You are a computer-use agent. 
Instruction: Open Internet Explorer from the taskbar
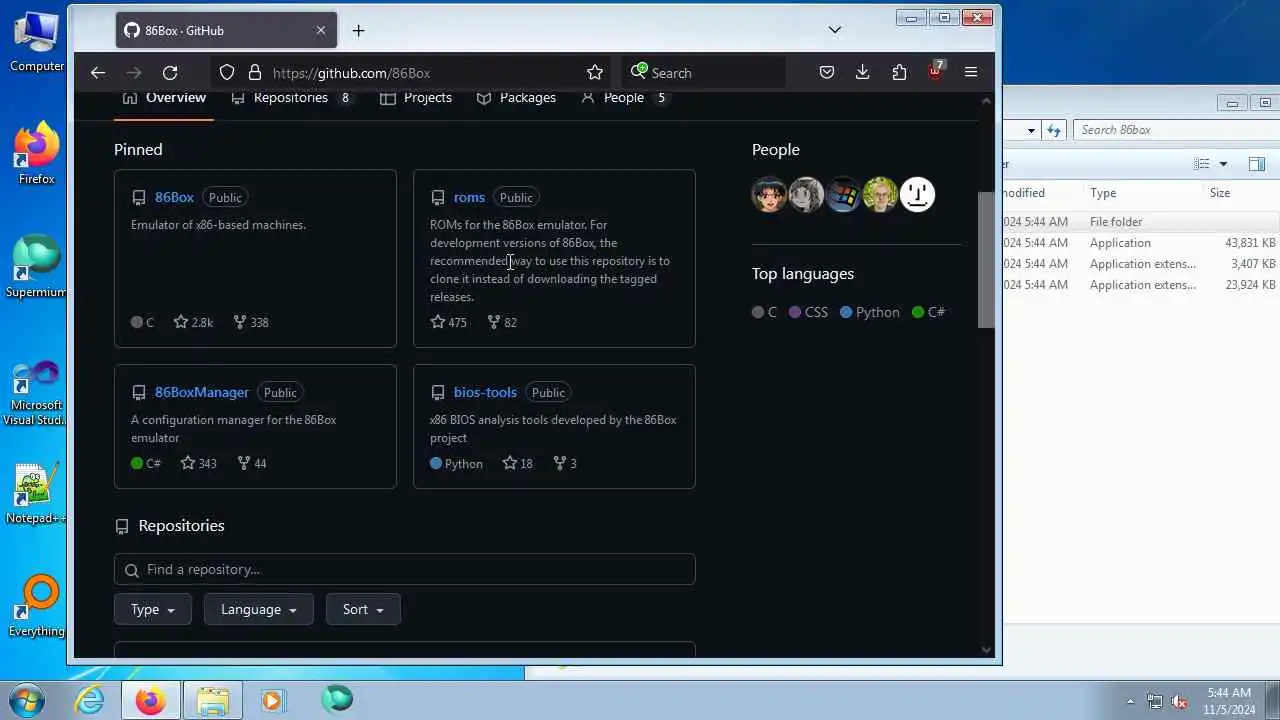(x=90, y=700)
